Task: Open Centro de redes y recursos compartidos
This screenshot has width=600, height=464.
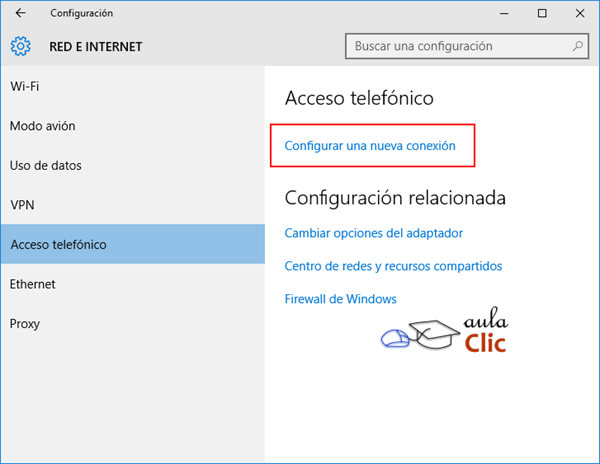Action: (x=393, y=266)
